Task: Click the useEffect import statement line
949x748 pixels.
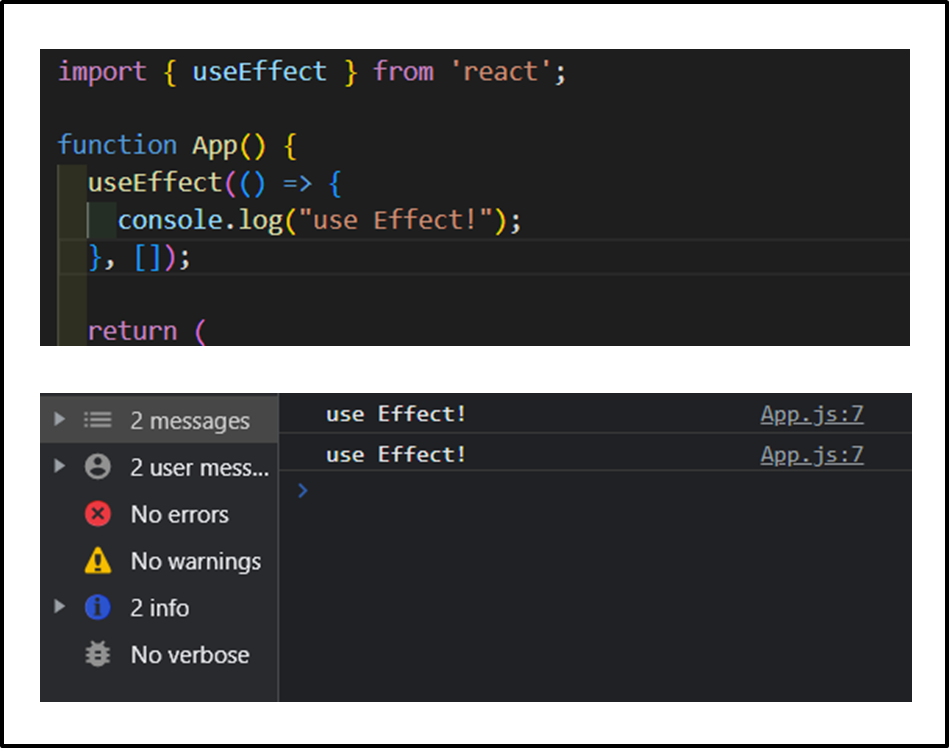Action: coord(312,72)
